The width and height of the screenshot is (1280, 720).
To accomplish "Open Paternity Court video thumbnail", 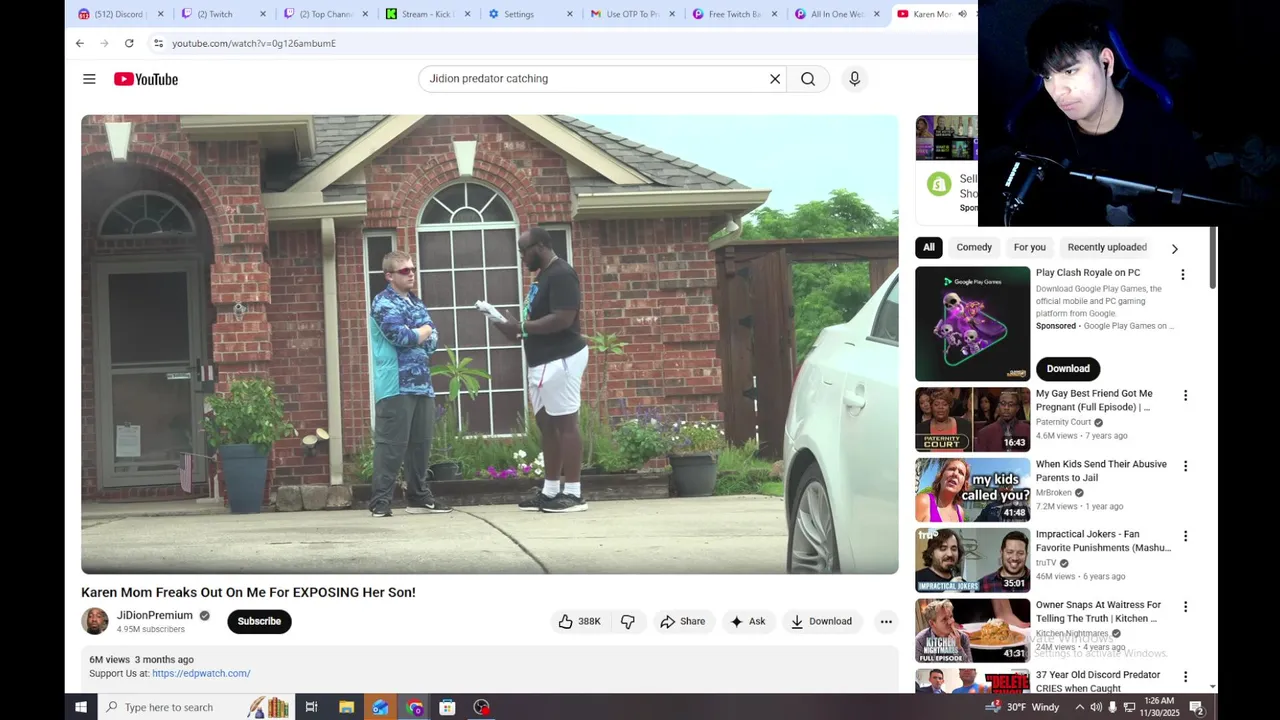I will tap(972, 419).
